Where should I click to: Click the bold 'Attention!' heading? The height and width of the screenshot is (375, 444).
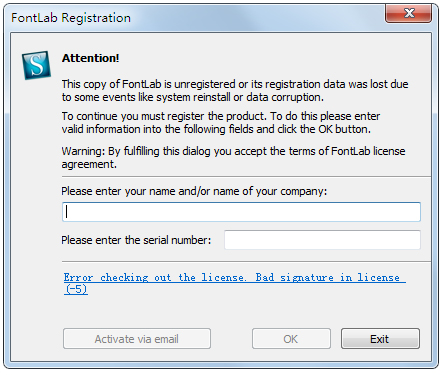click(90, 58)
